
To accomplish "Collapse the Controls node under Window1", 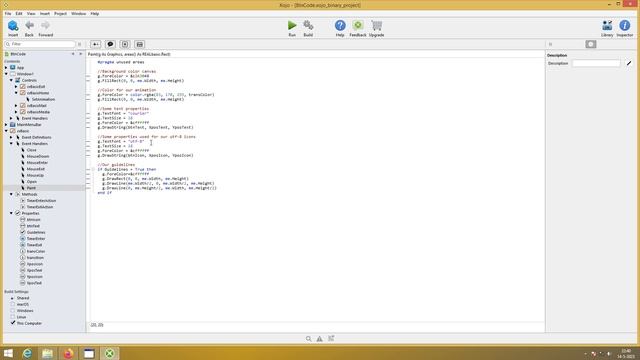I will coord(11,80).
